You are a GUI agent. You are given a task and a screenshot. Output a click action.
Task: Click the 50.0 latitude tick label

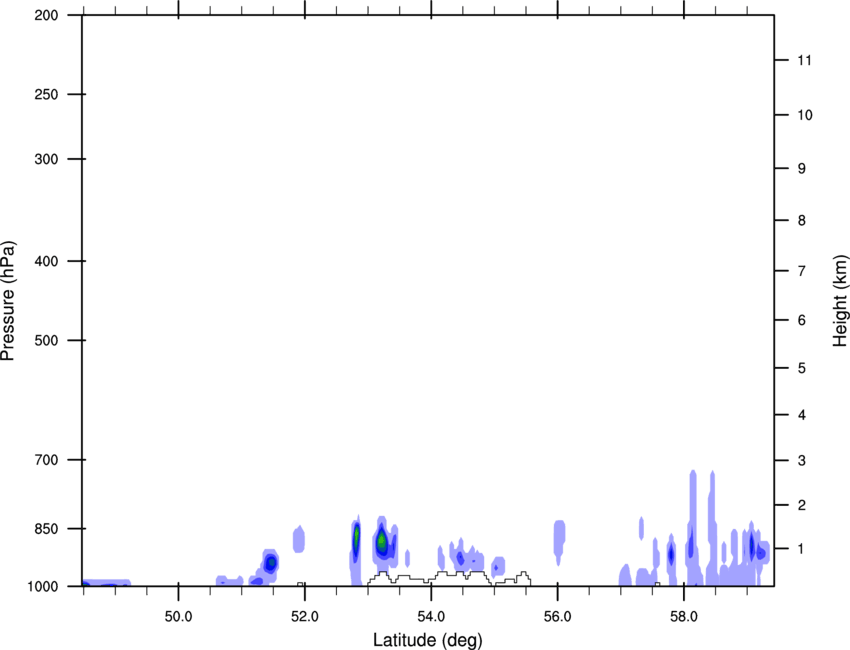click(x=178, y=617)
